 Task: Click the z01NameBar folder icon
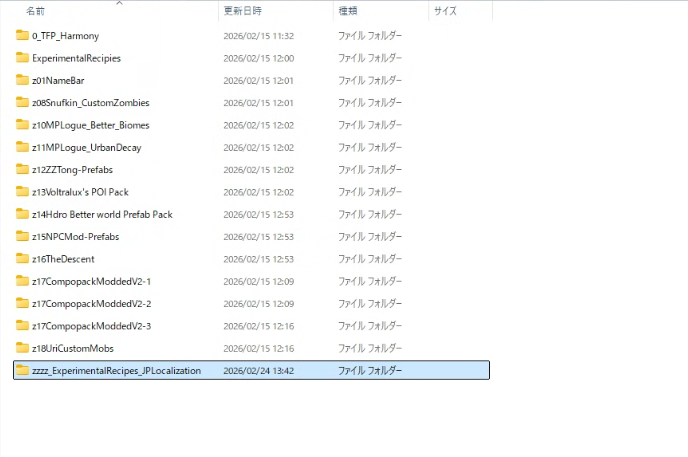pyautogui.click(x=22, y=81)
